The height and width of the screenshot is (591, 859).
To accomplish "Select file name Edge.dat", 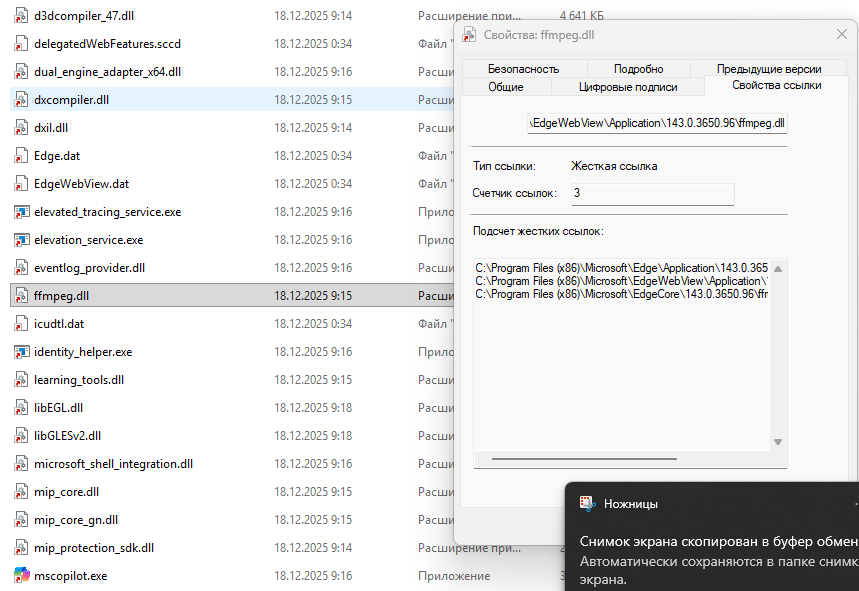I will (x=57, y=156).
